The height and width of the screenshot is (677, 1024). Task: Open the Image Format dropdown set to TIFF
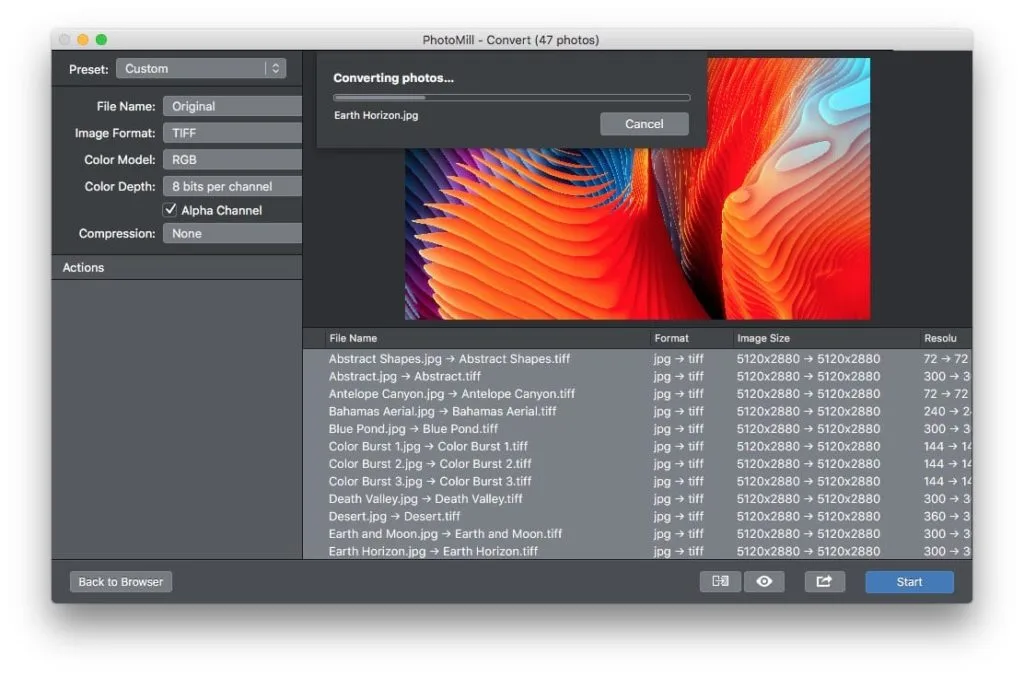point(231,132)
